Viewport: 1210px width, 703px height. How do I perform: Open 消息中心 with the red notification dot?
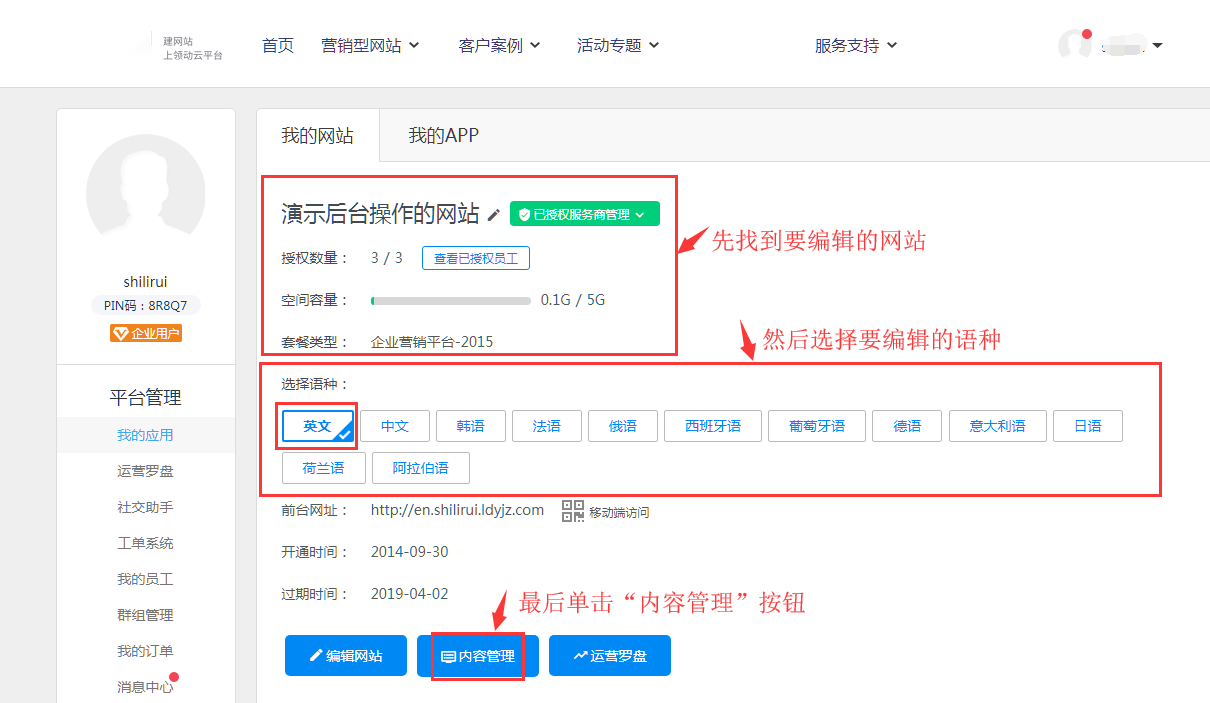tap(145, 687)
